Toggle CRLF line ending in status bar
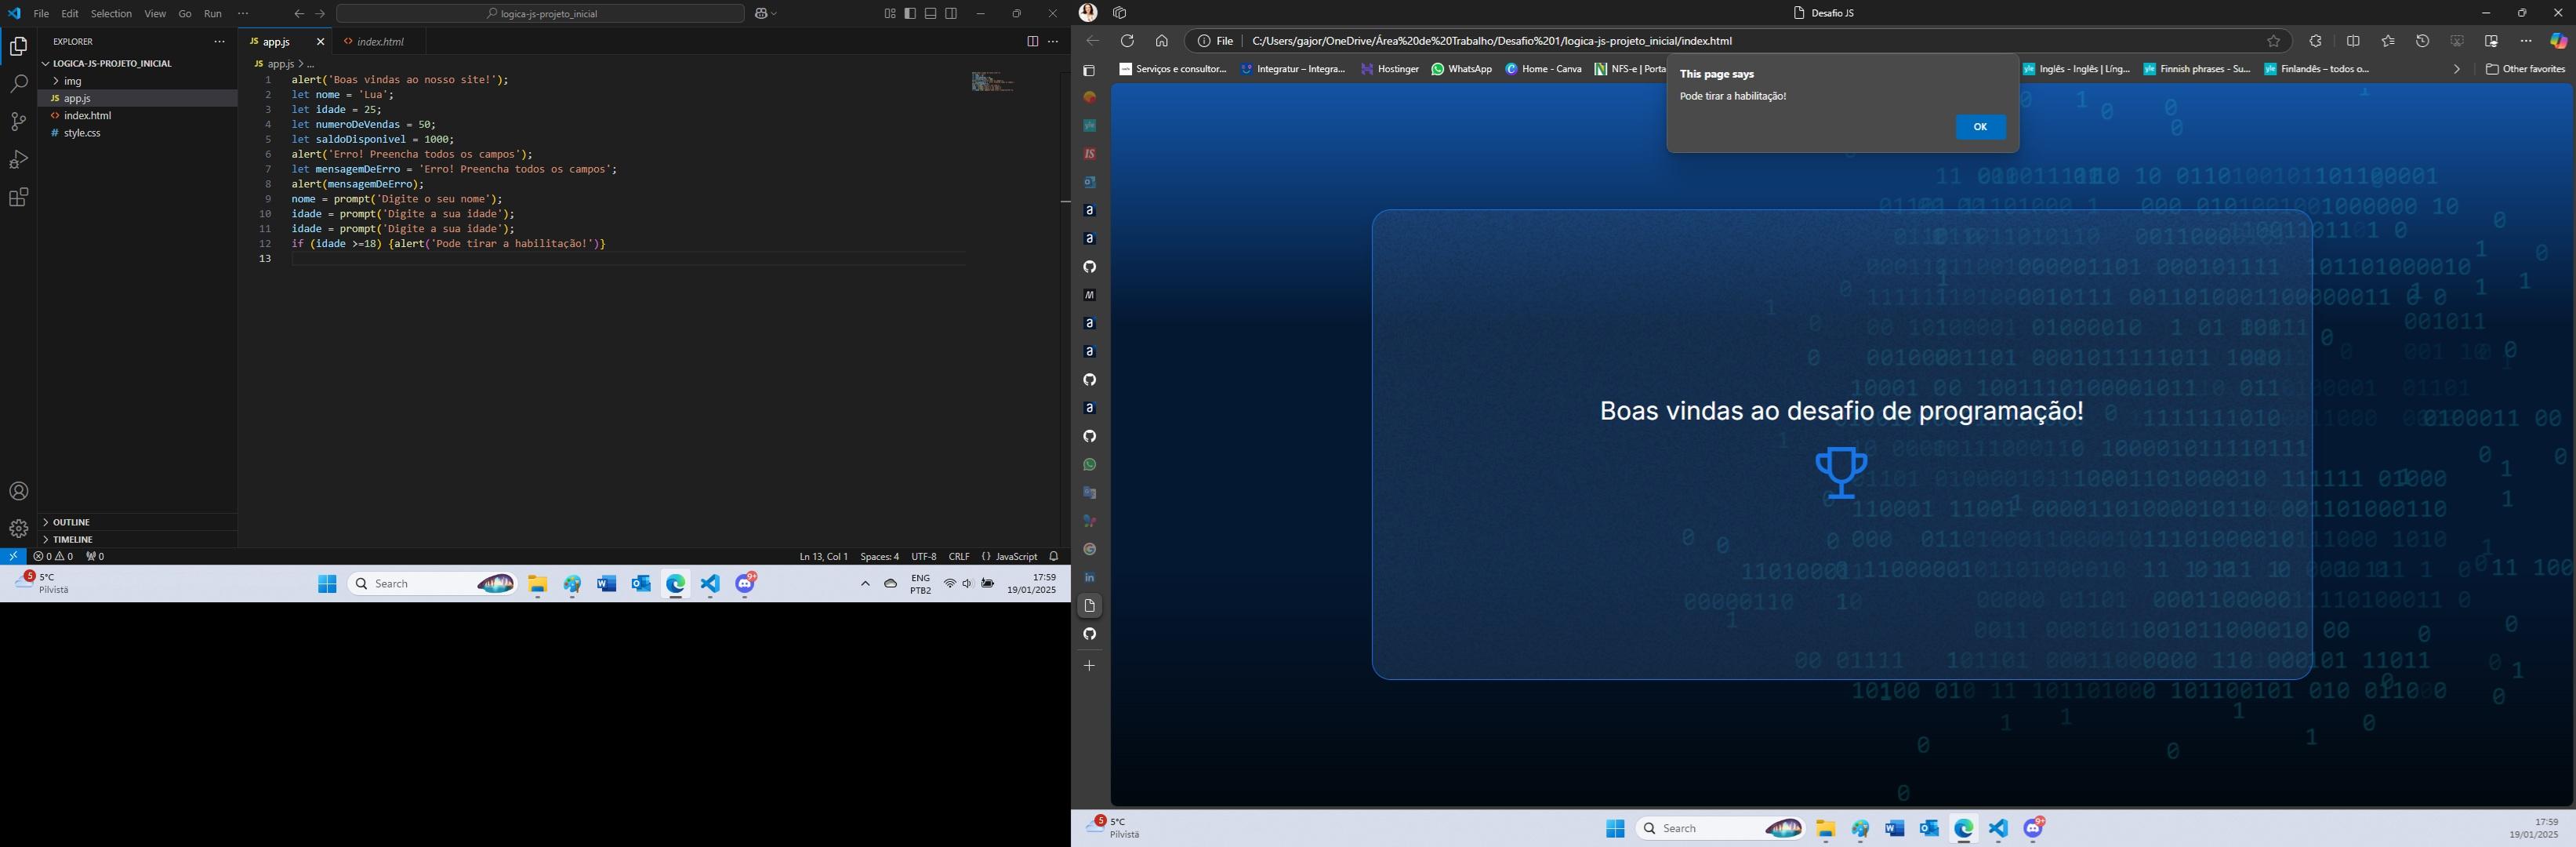The image size is (2576, 847). tap(960, 556)
